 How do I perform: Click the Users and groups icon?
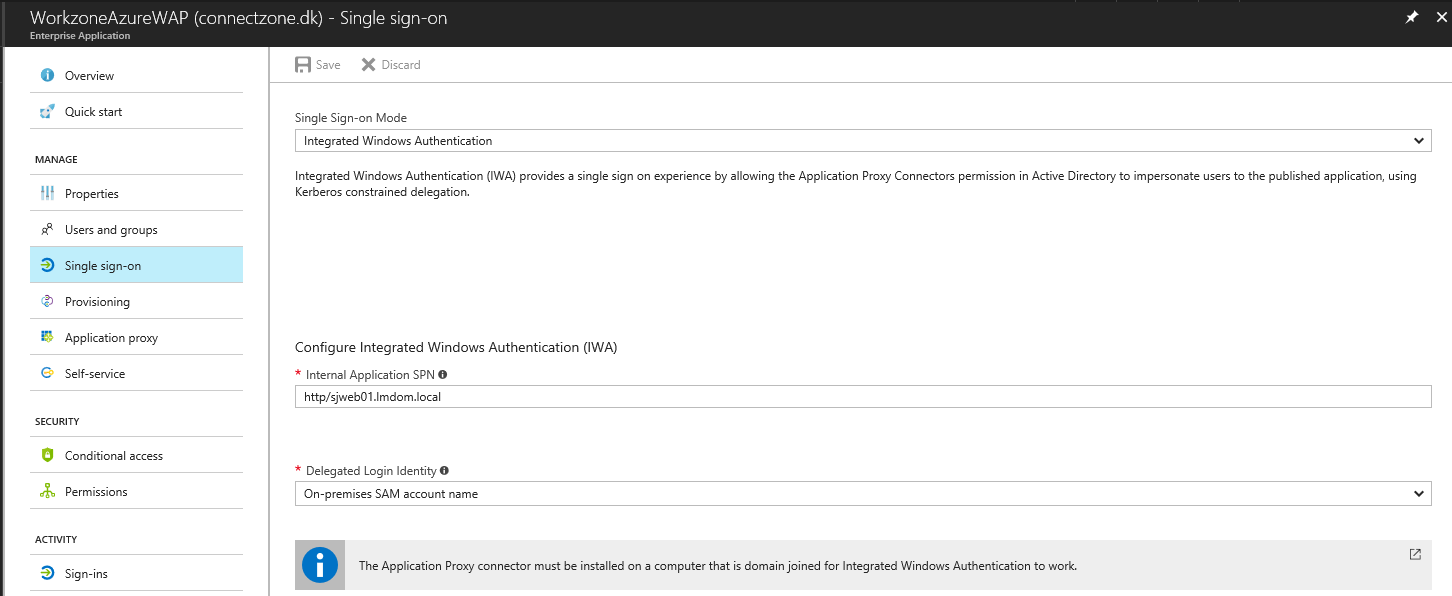[x=47, y=229]
